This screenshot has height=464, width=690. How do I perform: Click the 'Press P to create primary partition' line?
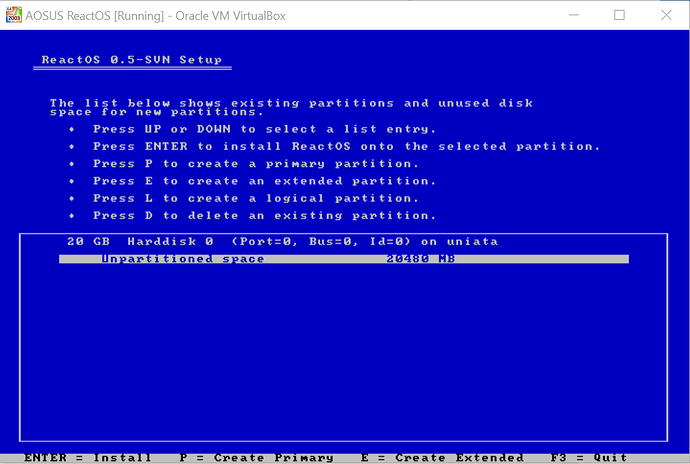(256, 163)
